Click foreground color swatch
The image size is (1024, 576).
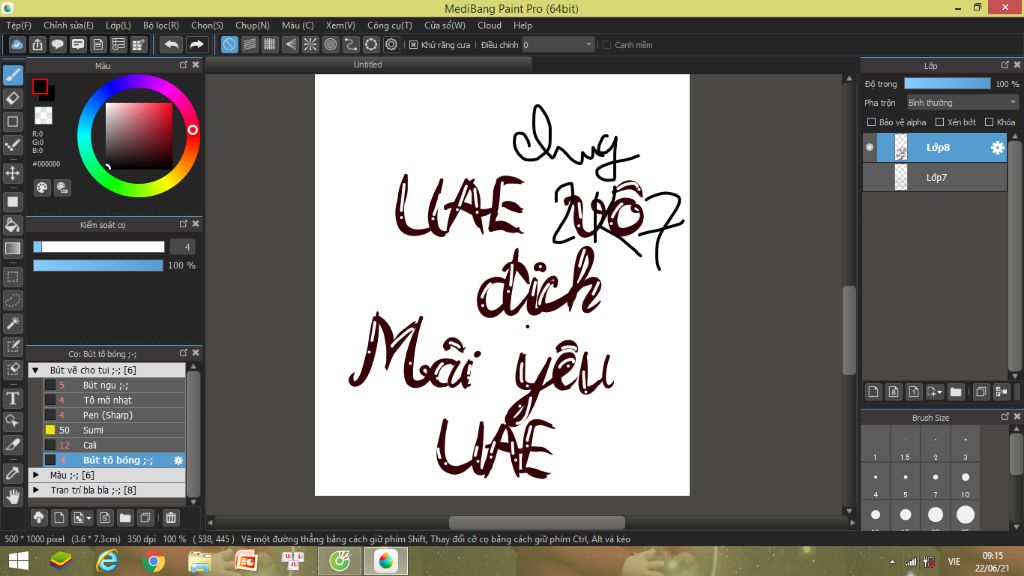click(40, 86)
